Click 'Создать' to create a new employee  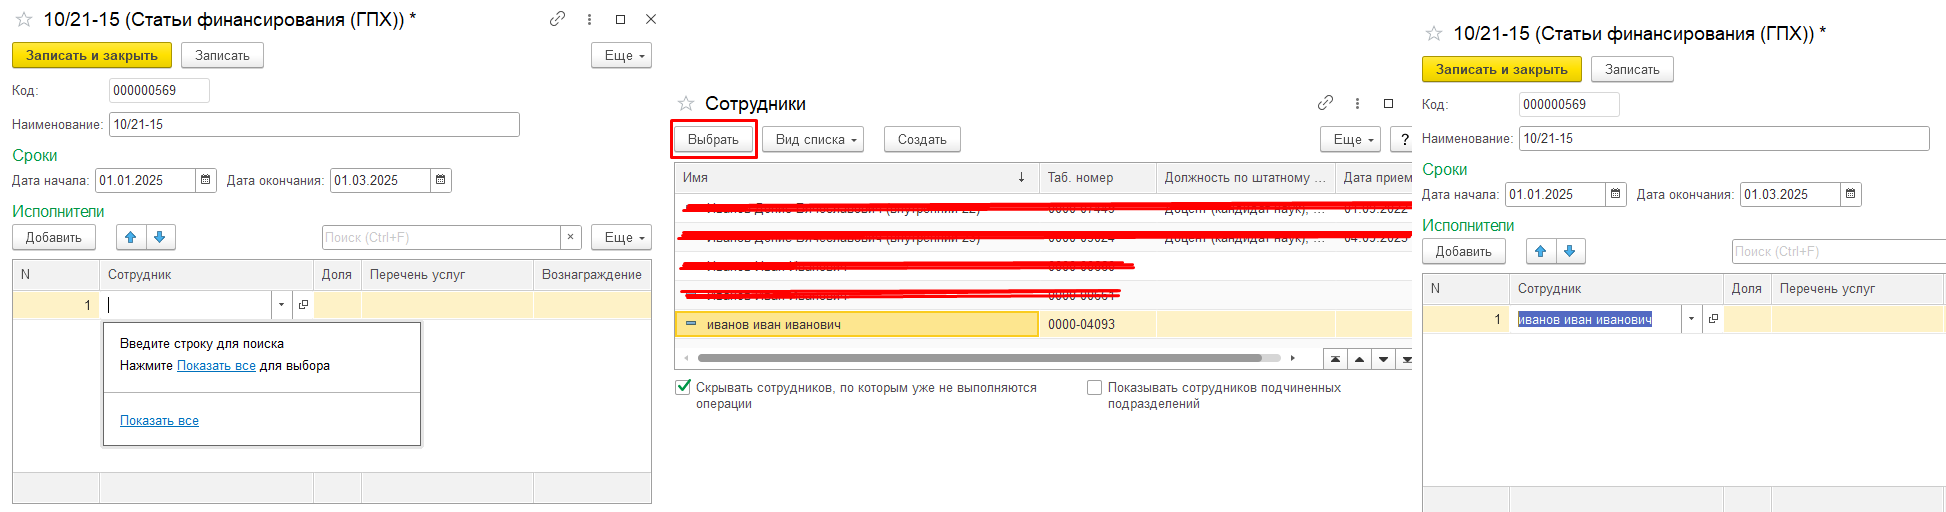tap(921, 140)
